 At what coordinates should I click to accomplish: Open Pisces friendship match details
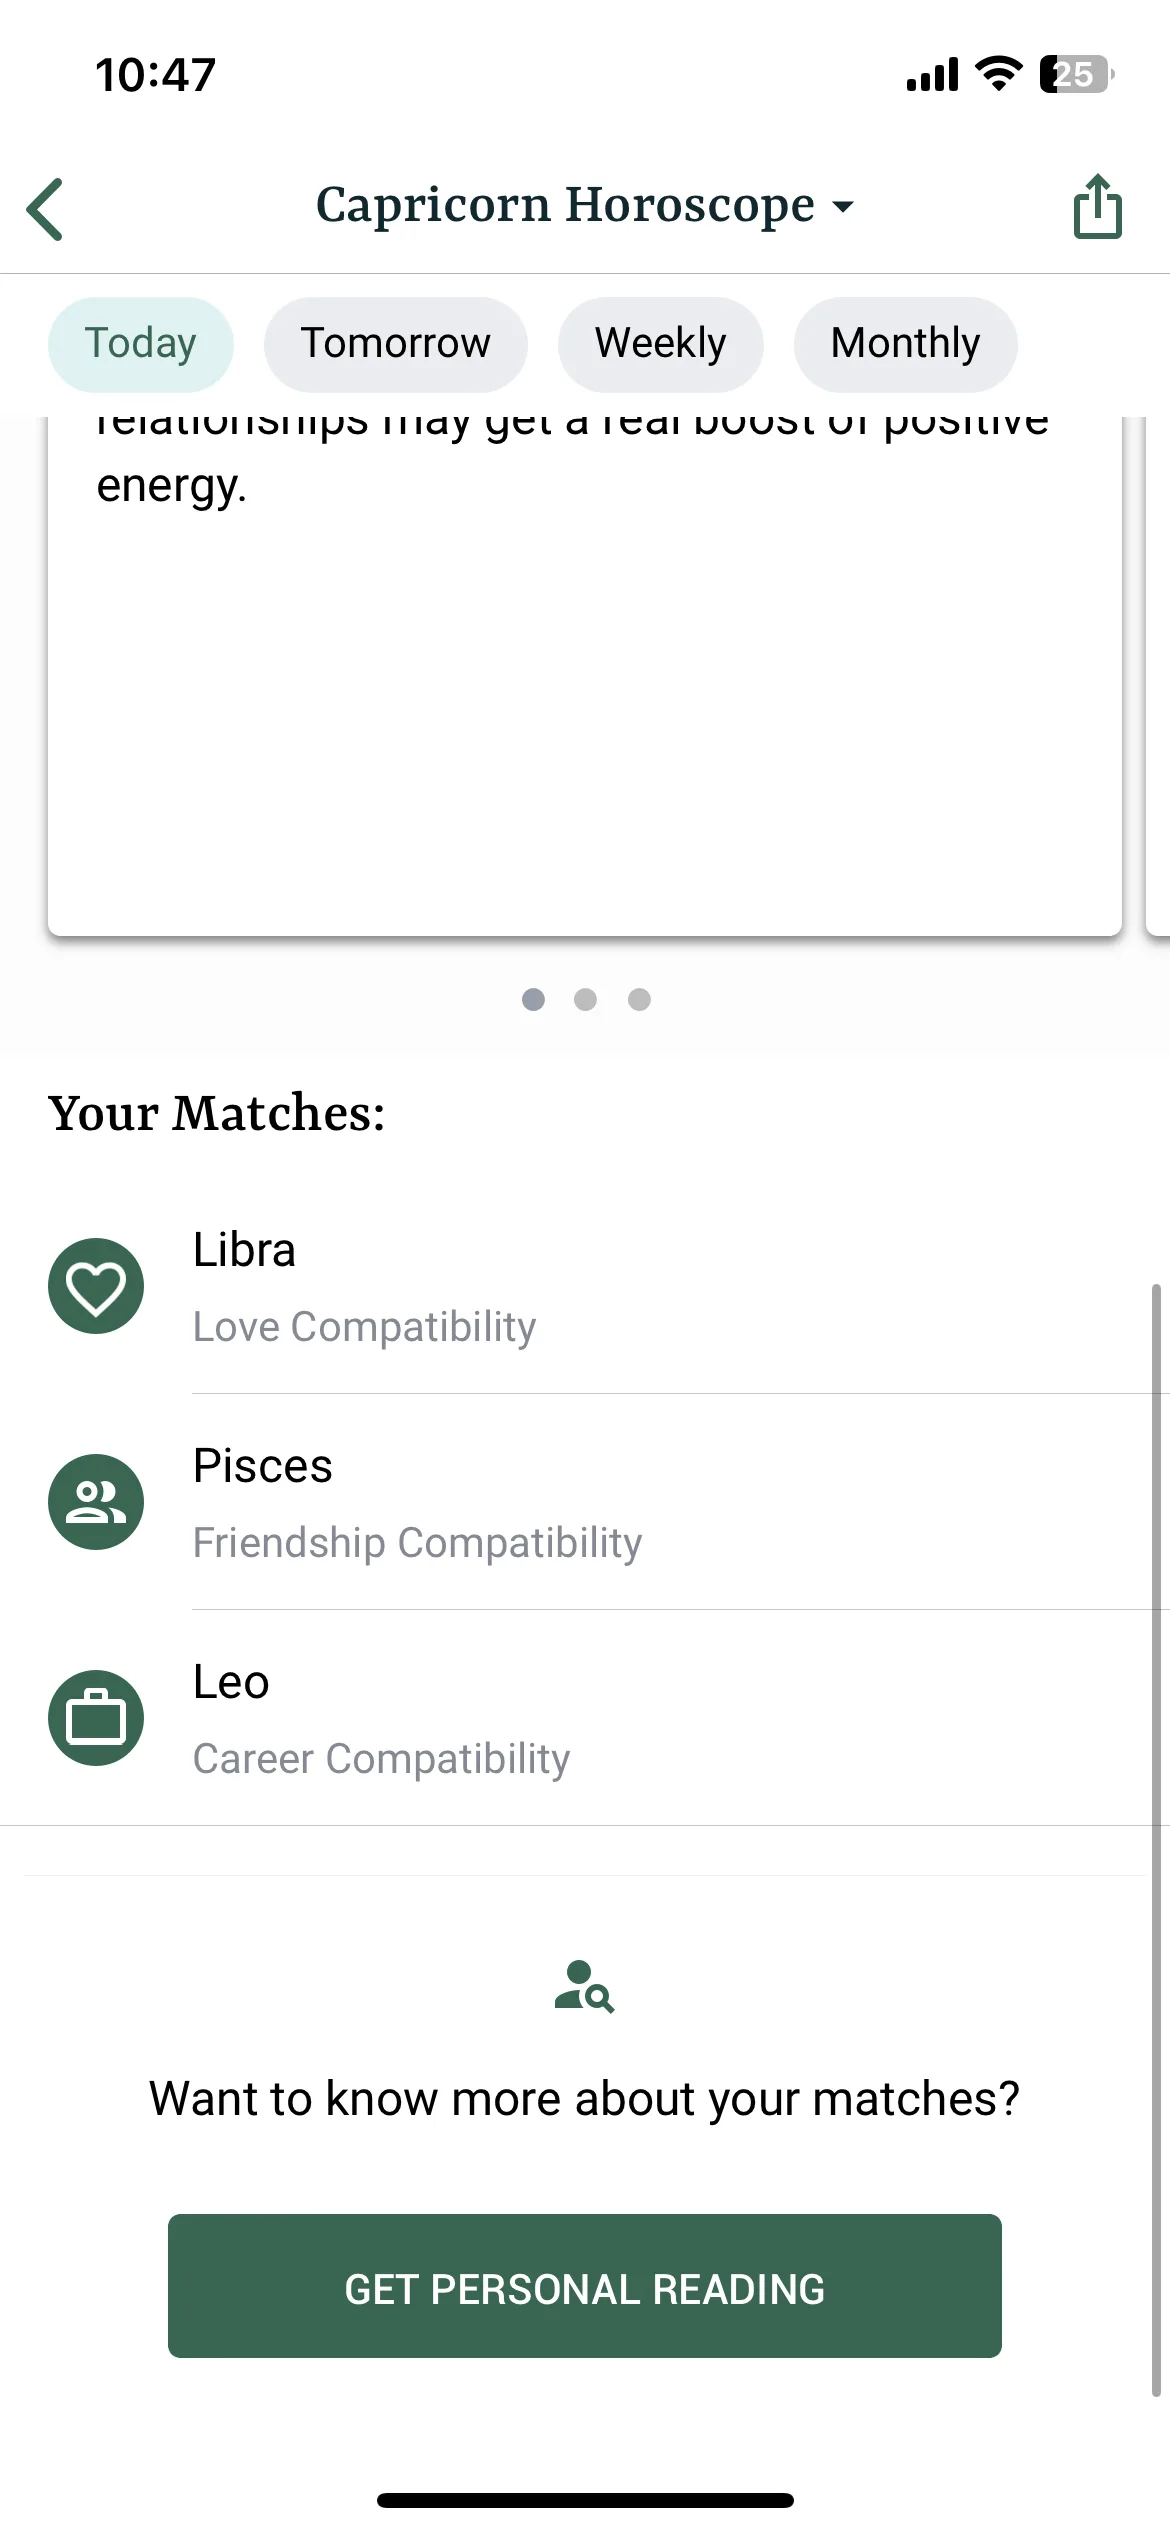pyautogui.click(x=585, y=1502)
